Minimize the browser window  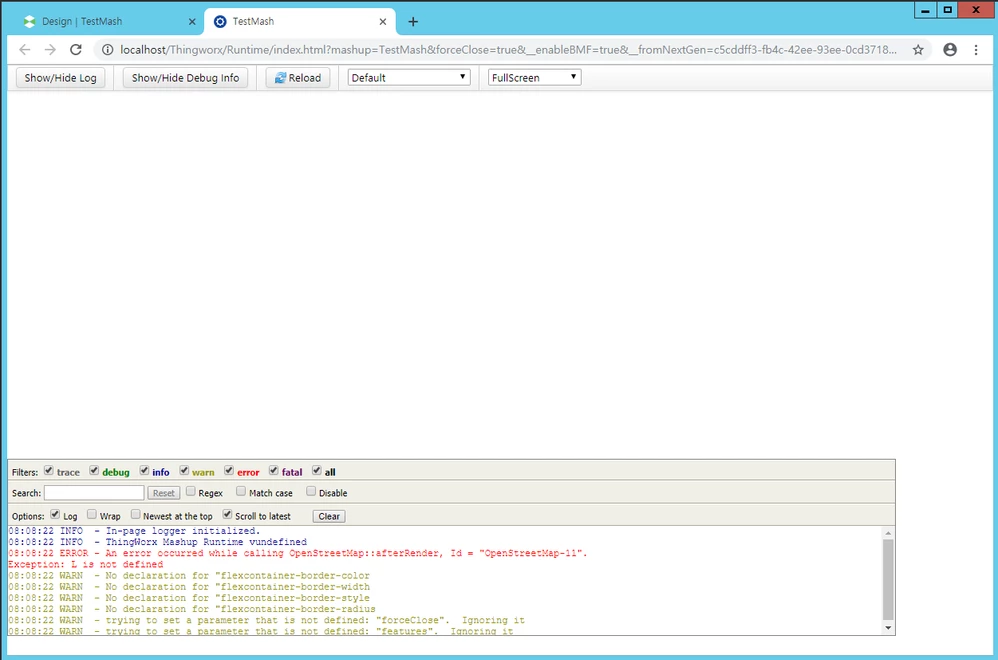tap(925, 10)
